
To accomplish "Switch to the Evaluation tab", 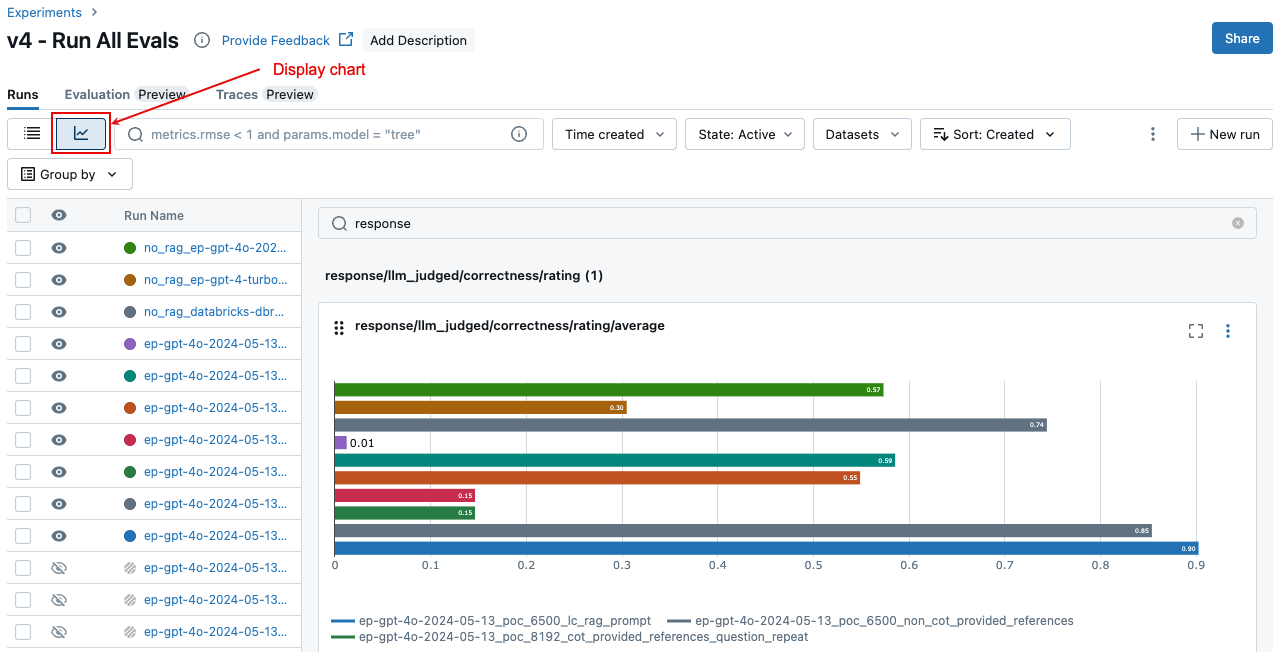I will (97, 94).
